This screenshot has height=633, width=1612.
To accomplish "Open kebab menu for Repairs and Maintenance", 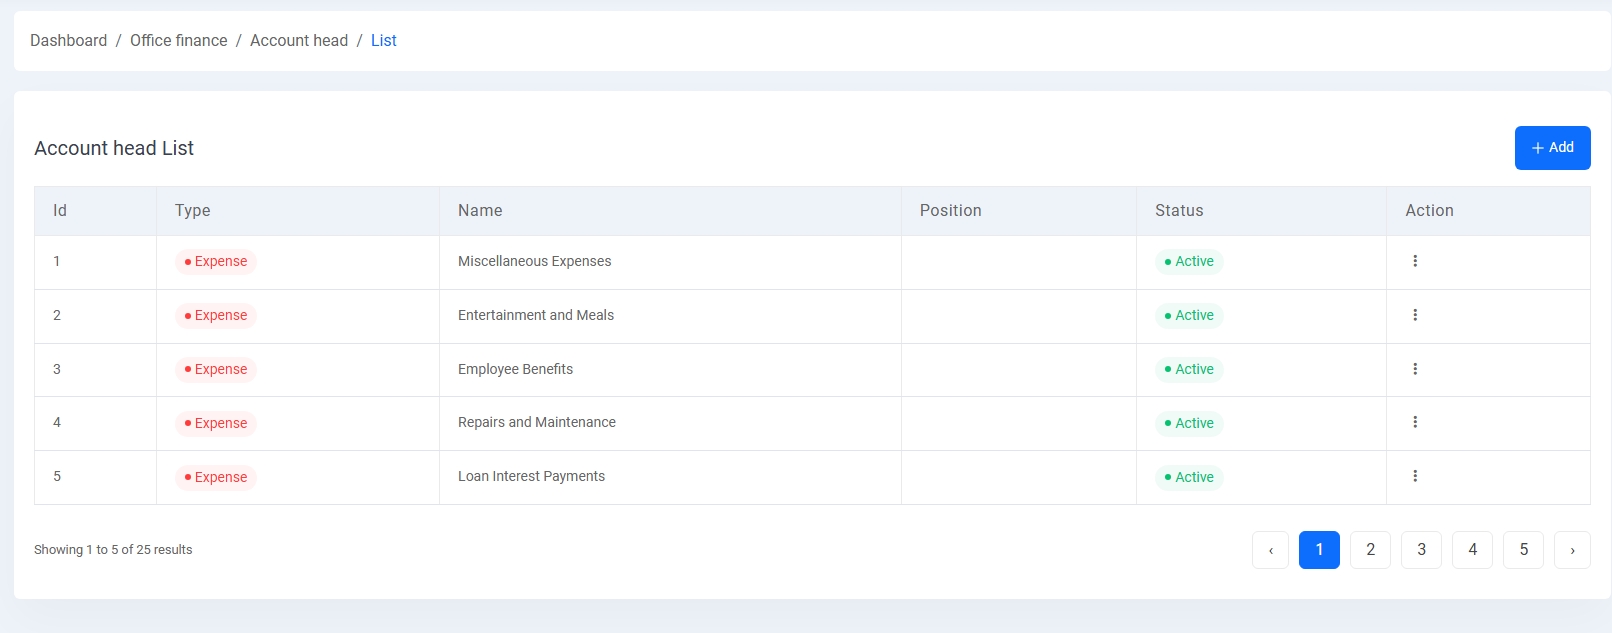I will [1414, 422].
